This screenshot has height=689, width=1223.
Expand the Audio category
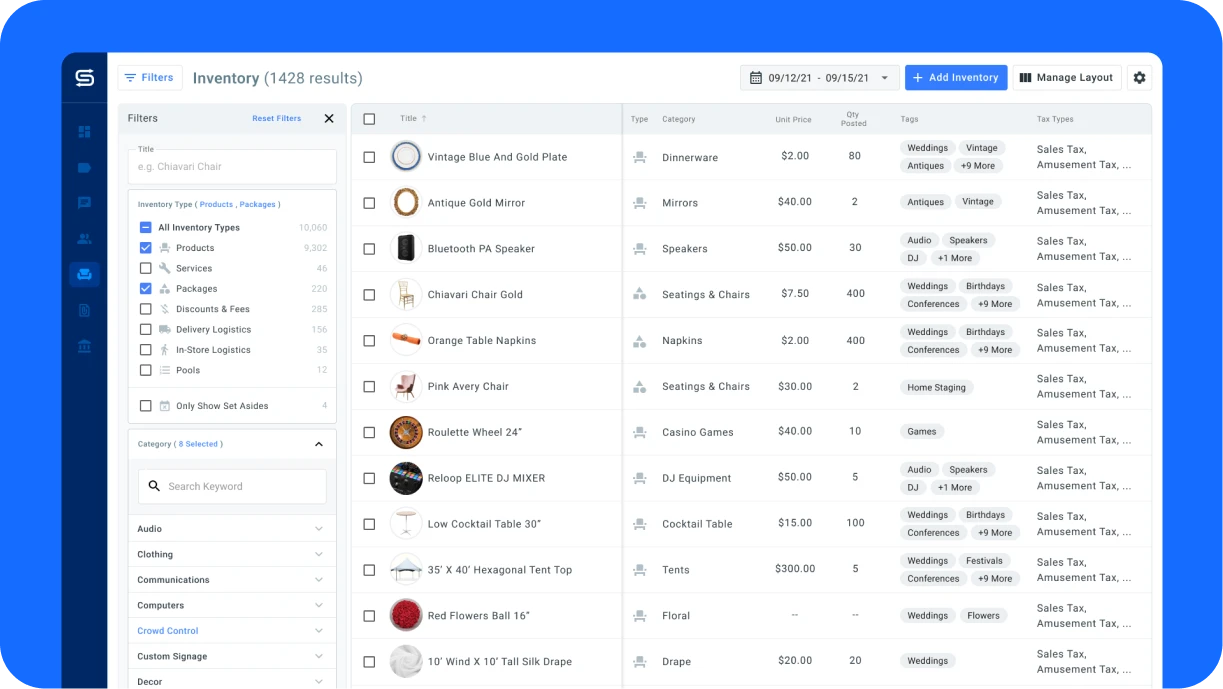click(319, 529)
